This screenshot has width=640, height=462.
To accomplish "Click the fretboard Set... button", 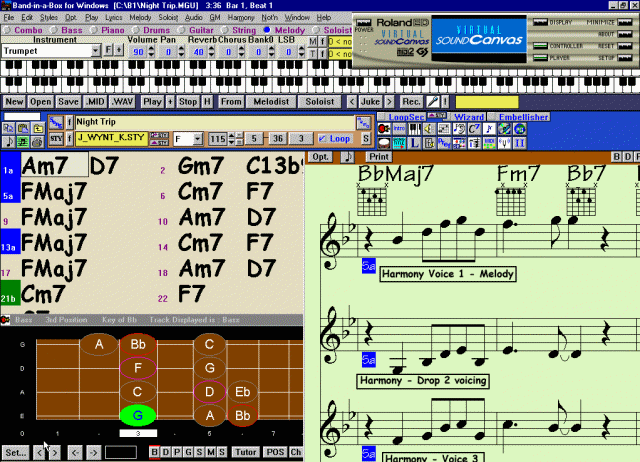I will [x=16, y=453].
